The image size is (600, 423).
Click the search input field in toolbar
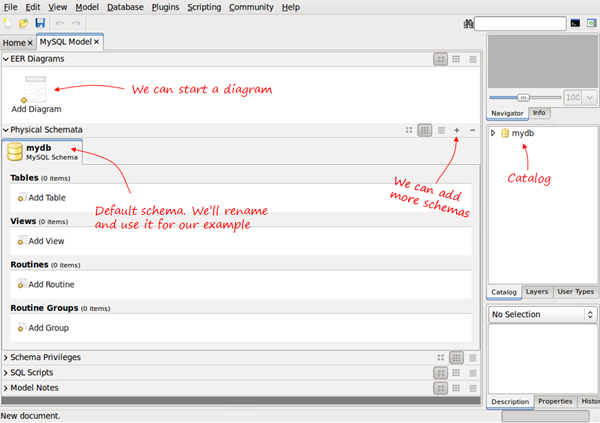coord(520,24)
